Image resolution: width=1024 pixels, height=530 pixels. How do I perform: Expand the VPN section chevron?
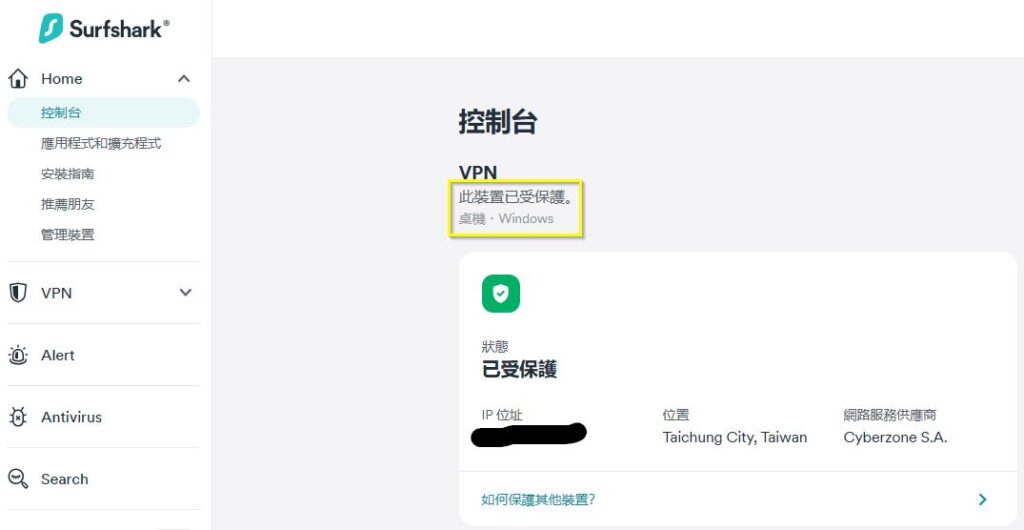(x=185, y=293)
